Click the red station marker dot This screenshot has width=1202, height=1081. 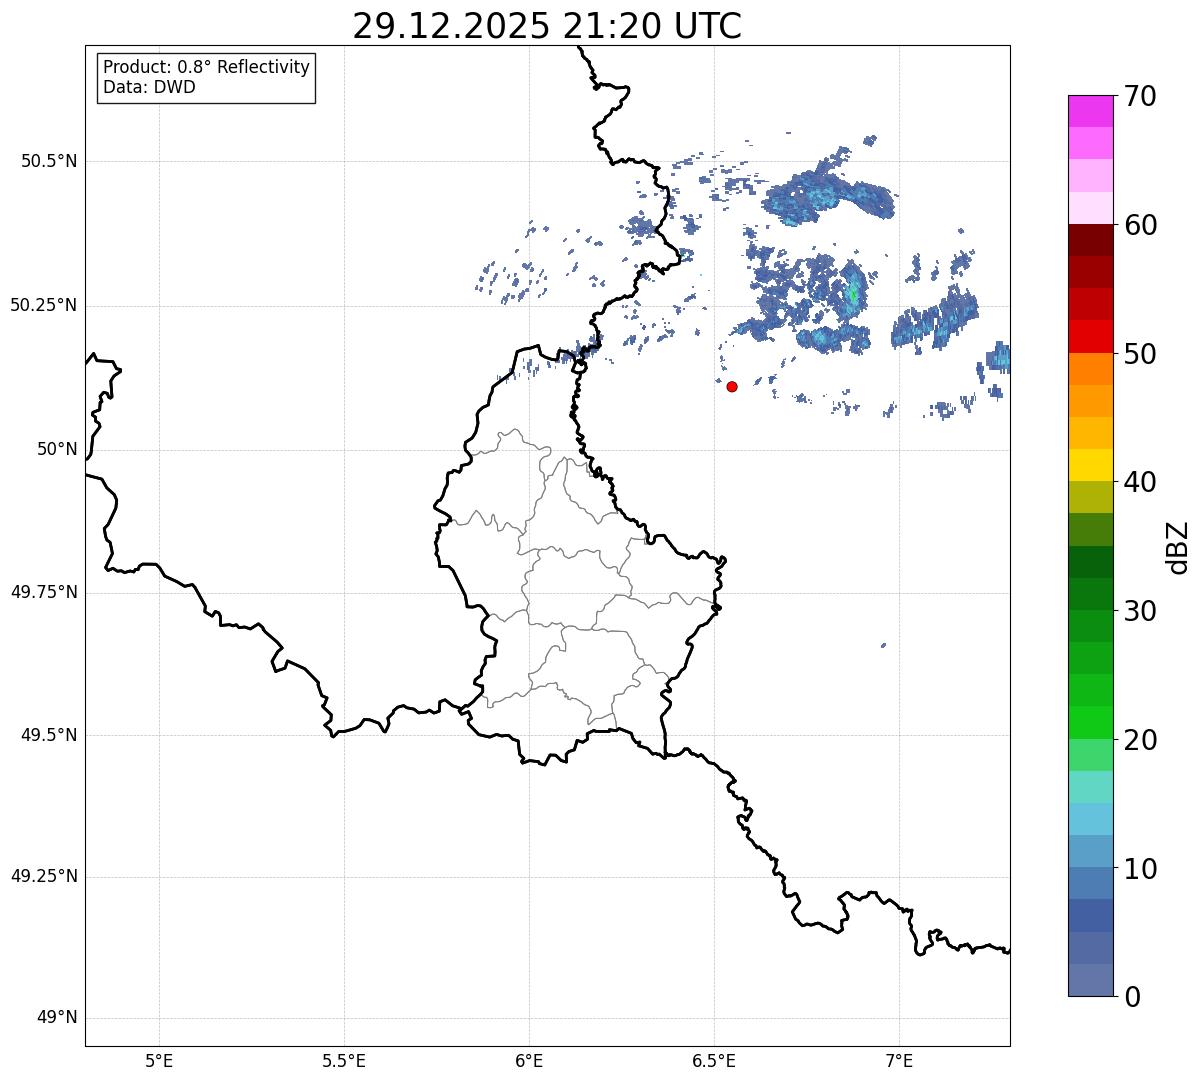[732, 386]
